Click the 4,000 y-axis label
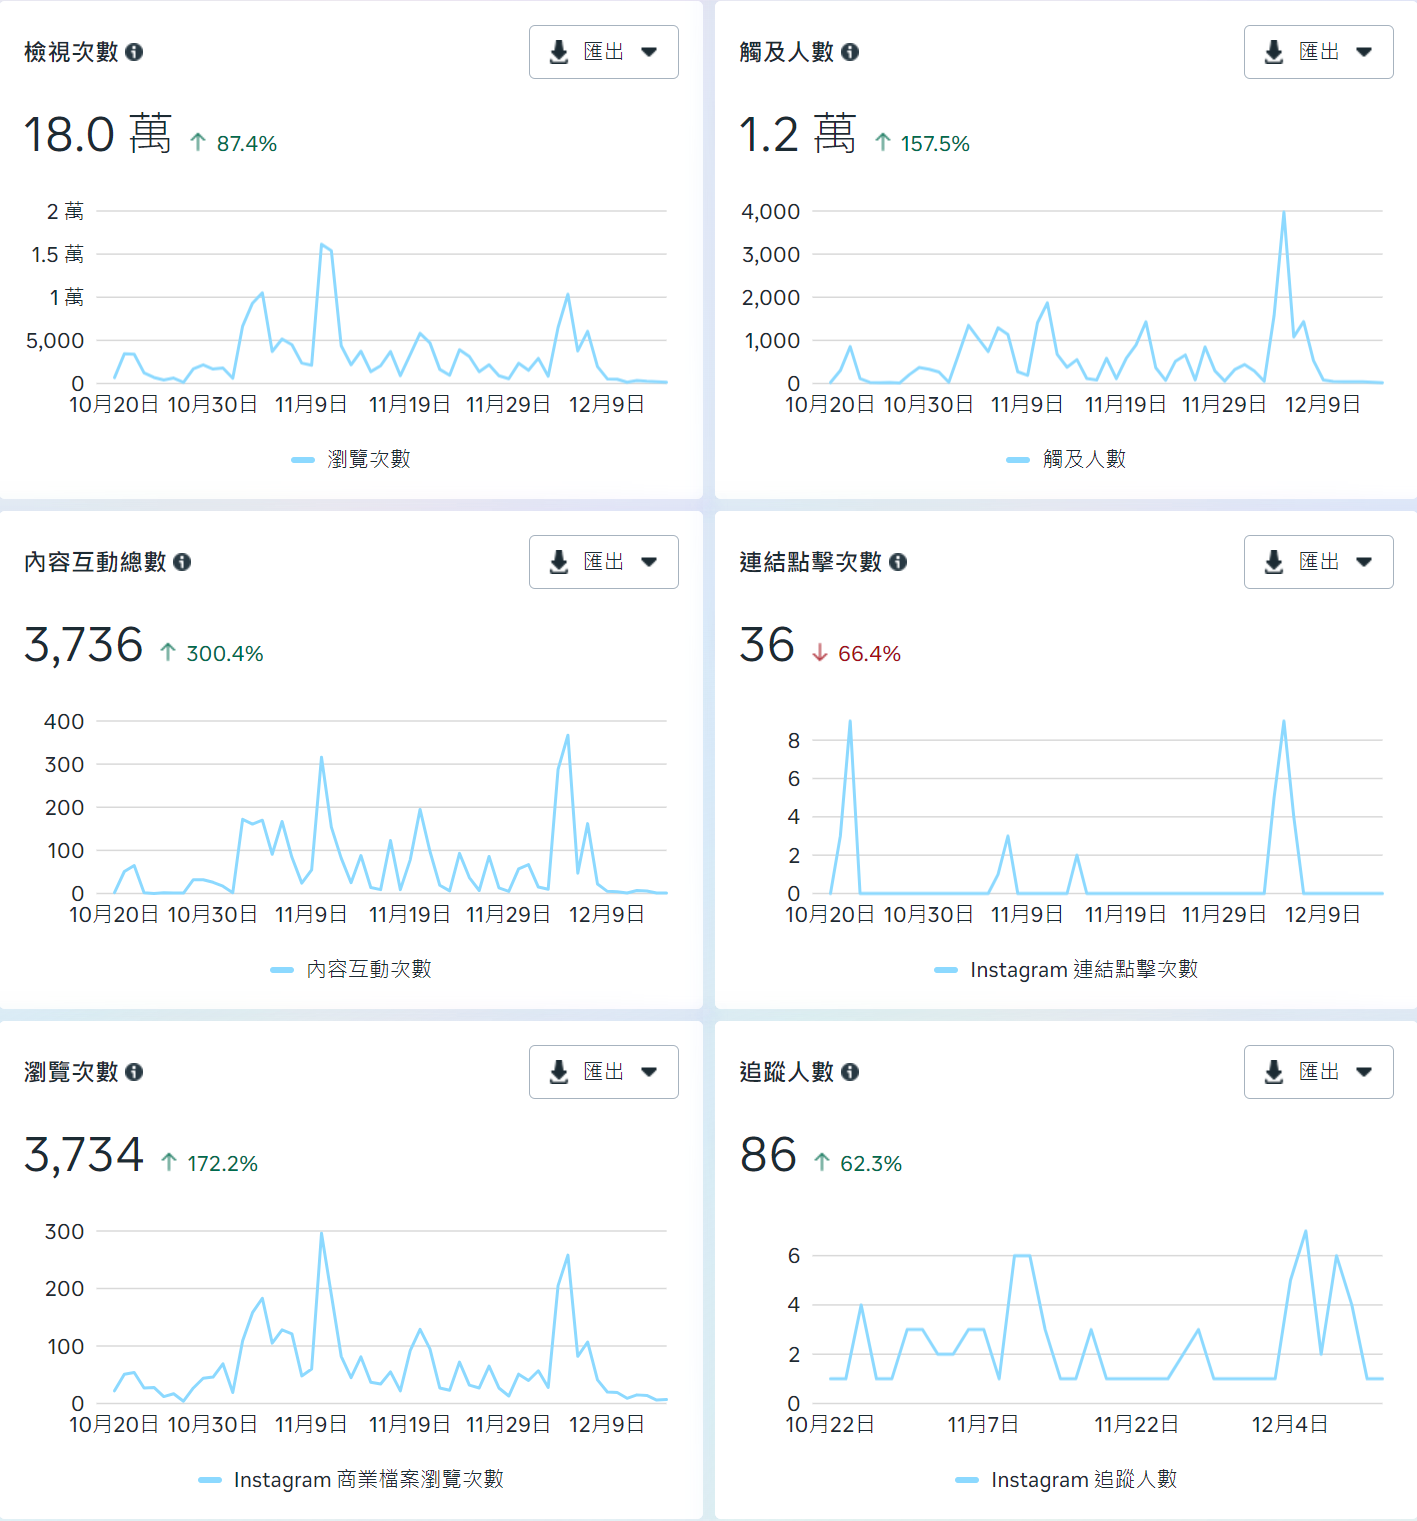 point(771,211)
